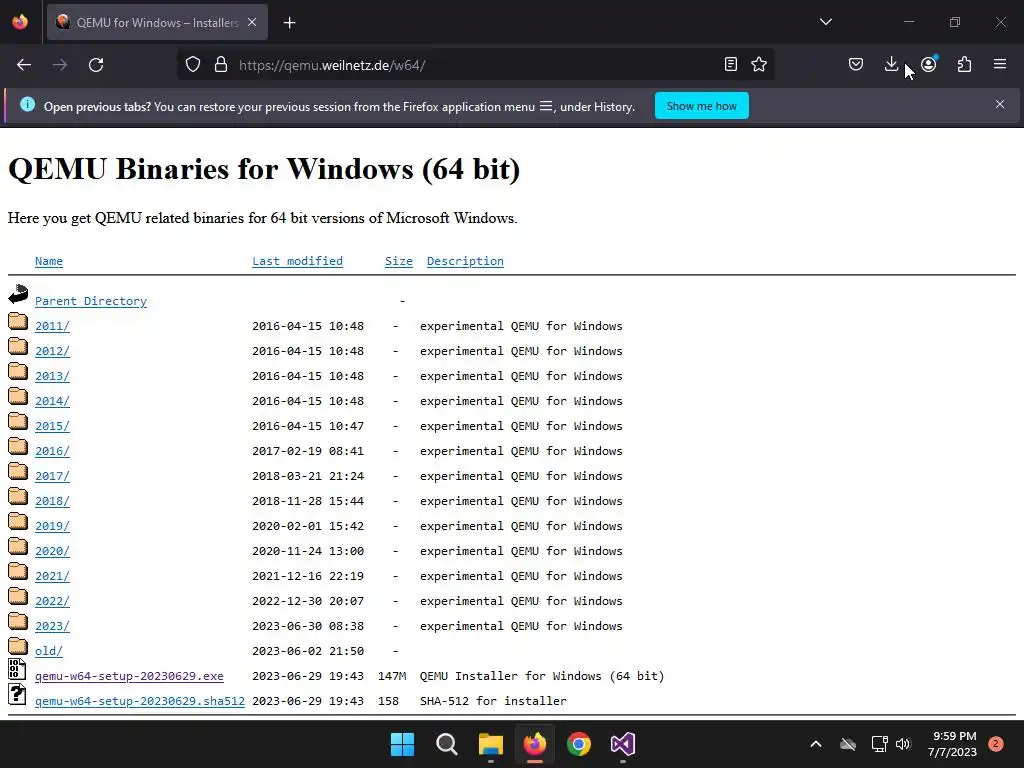The image size is (1024, 768).
Task: Open the volume speaker tray icon
Action: (x=903, y=744)
